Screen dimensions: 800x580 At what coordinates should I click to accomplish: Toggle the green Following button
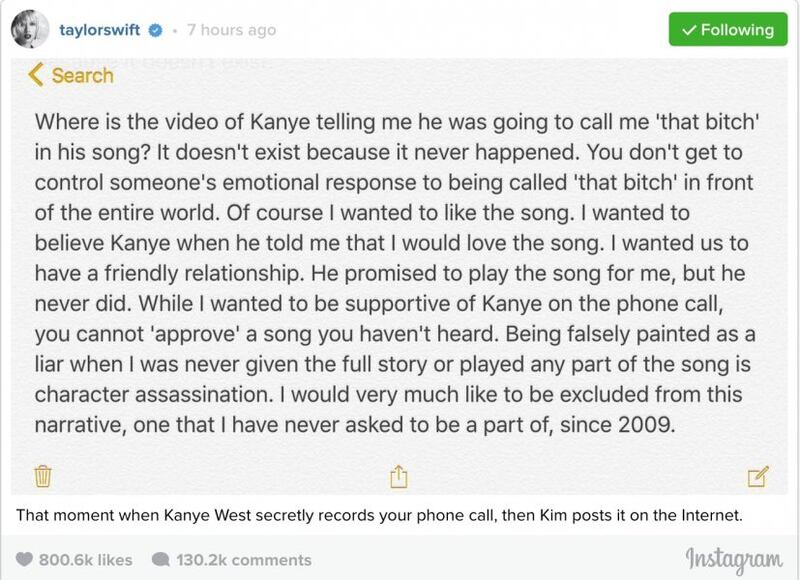pos(728,29)
